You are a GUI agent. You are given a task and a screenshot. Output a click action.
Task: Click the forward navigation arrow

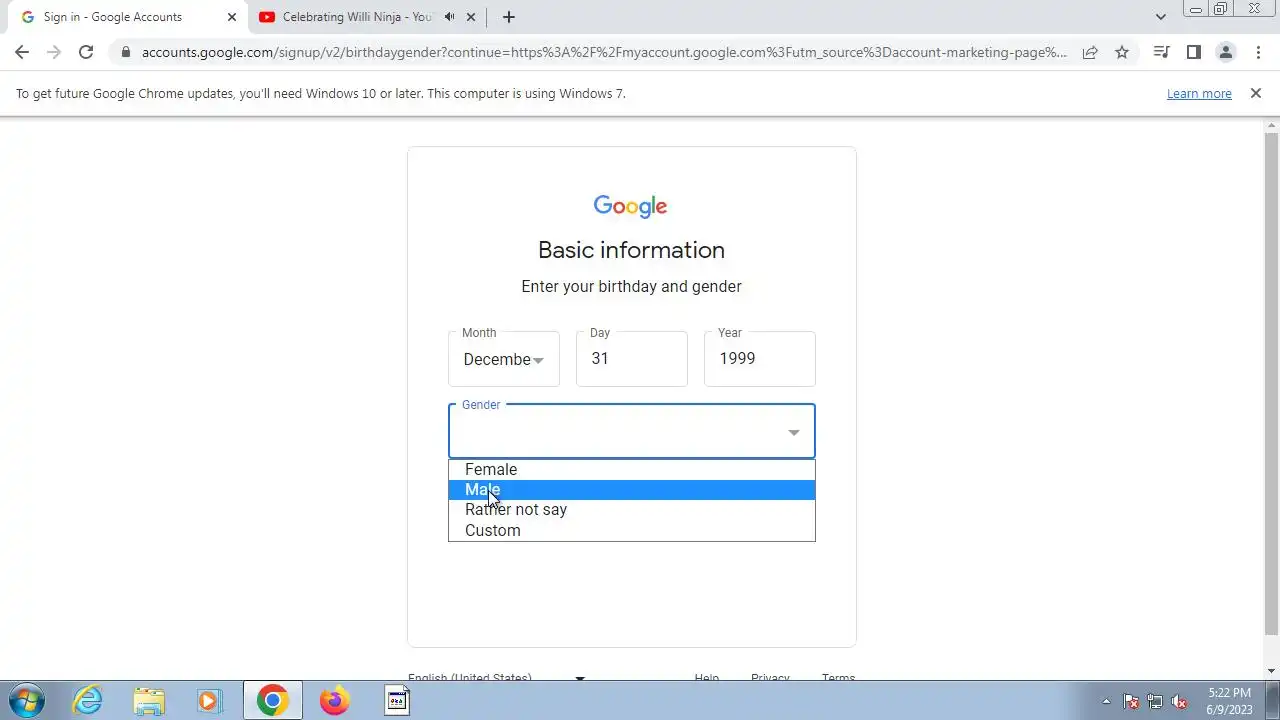[x=54, y=52]
